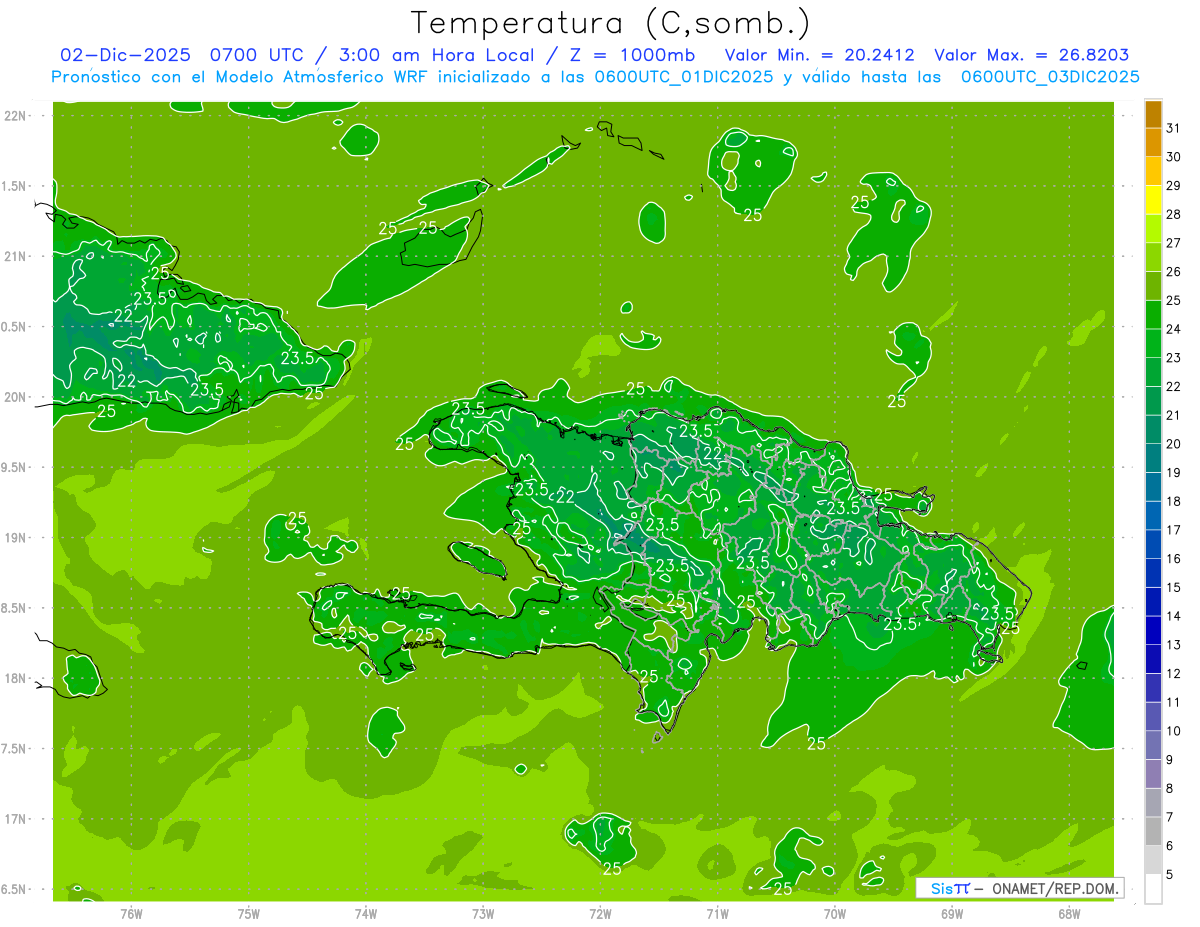1200x927 pixels.
Task: Select the legend scale value '26'
Action: click(1174, 272)
